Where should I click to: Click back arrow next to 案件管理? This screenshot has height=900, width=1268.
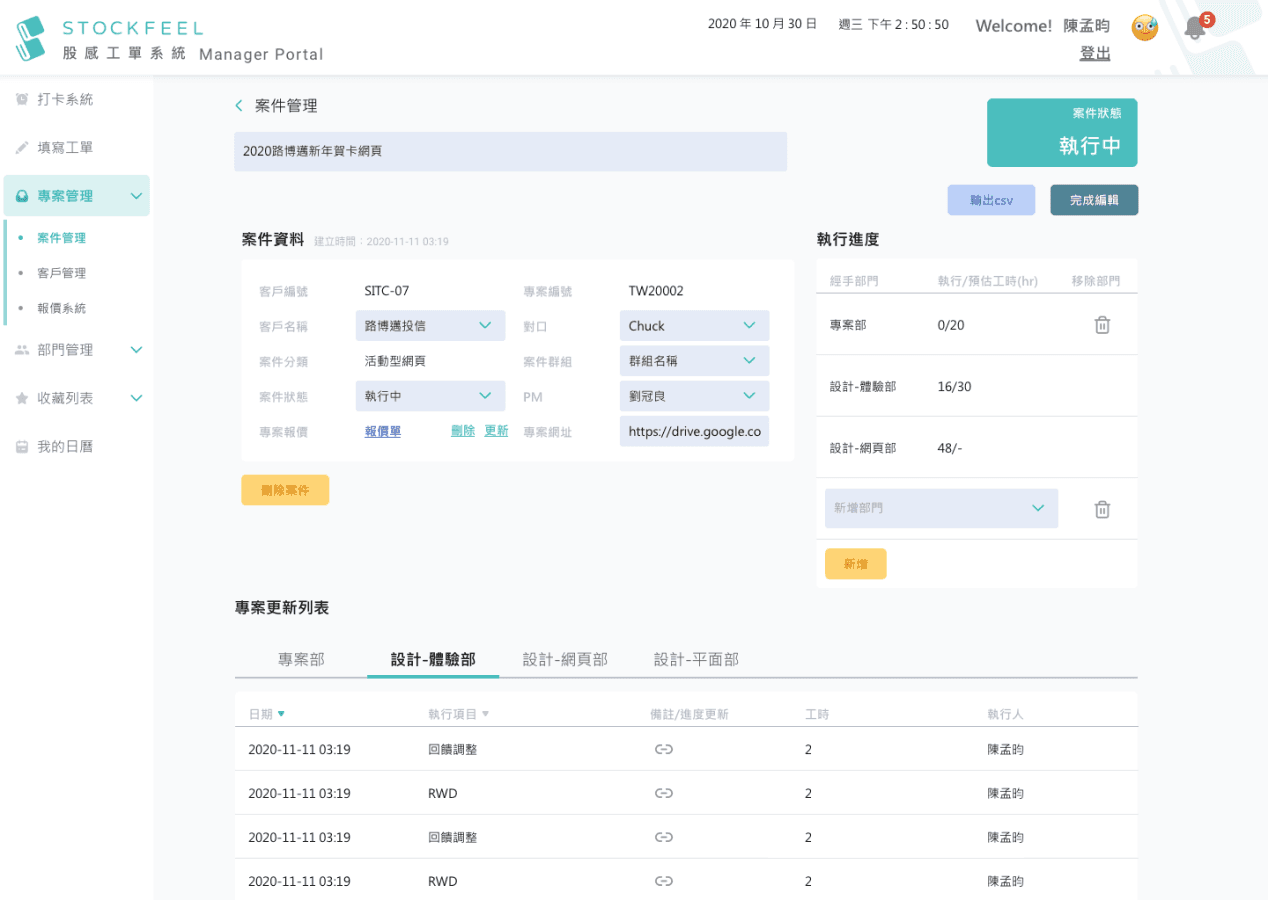239,106
